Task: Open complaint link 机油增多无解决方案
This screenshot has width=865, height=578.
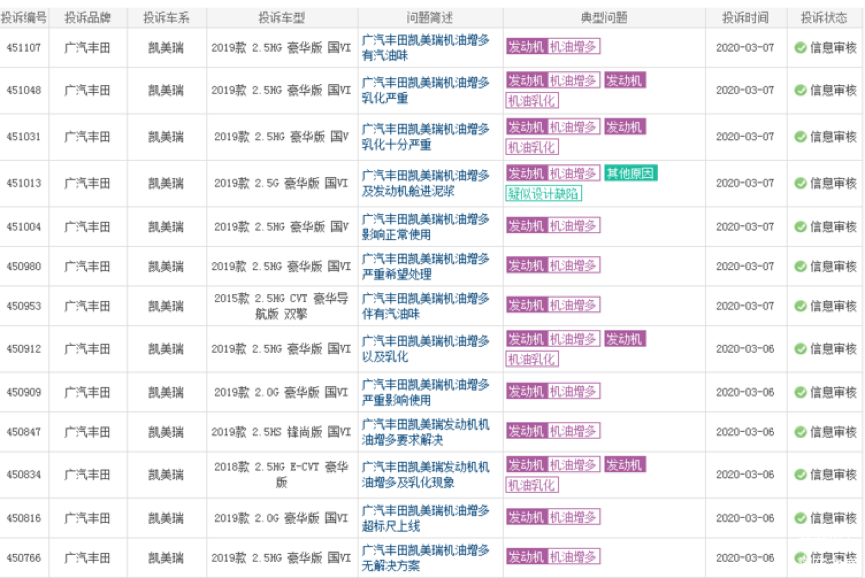Action: point(425,558)
